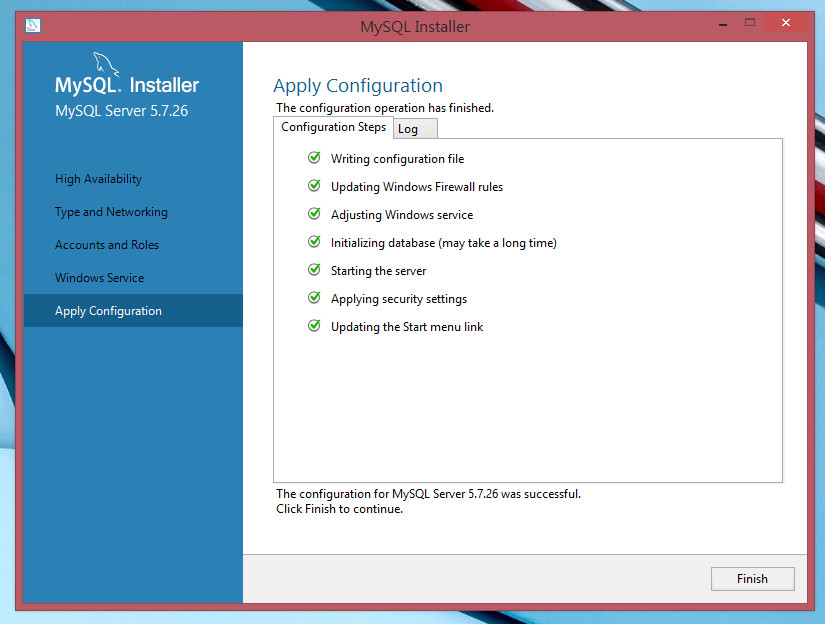
Task: Select Apply Configuration step in sidebar
Action: click(133, 310)
